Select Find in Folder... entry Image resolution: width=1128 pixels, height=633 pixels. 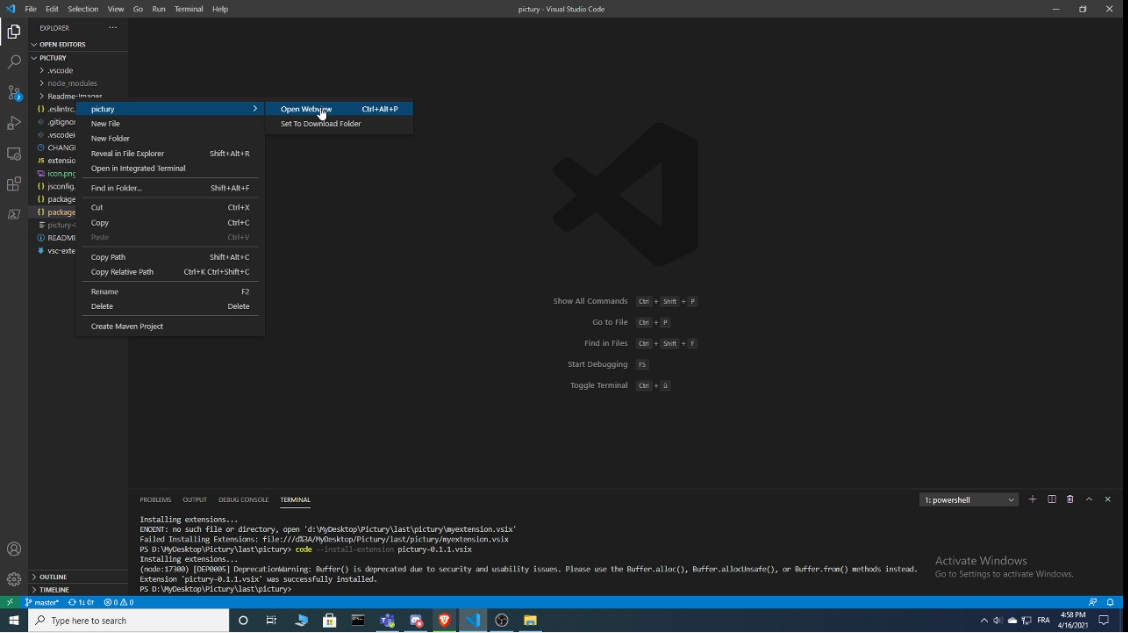coord(170,188)
